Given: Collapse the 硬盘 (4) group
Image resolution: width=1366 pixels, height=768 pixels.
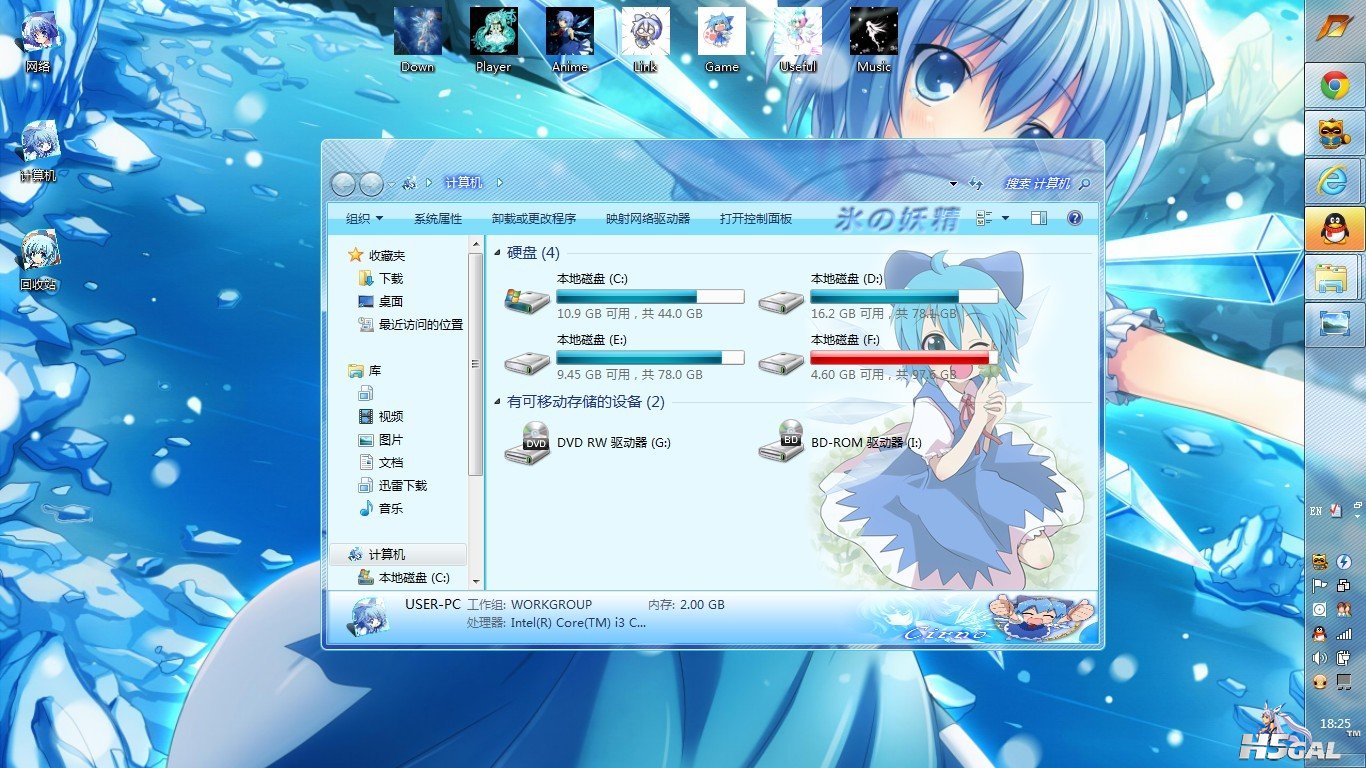Looking at the screenshot, I should coord(498,253).
